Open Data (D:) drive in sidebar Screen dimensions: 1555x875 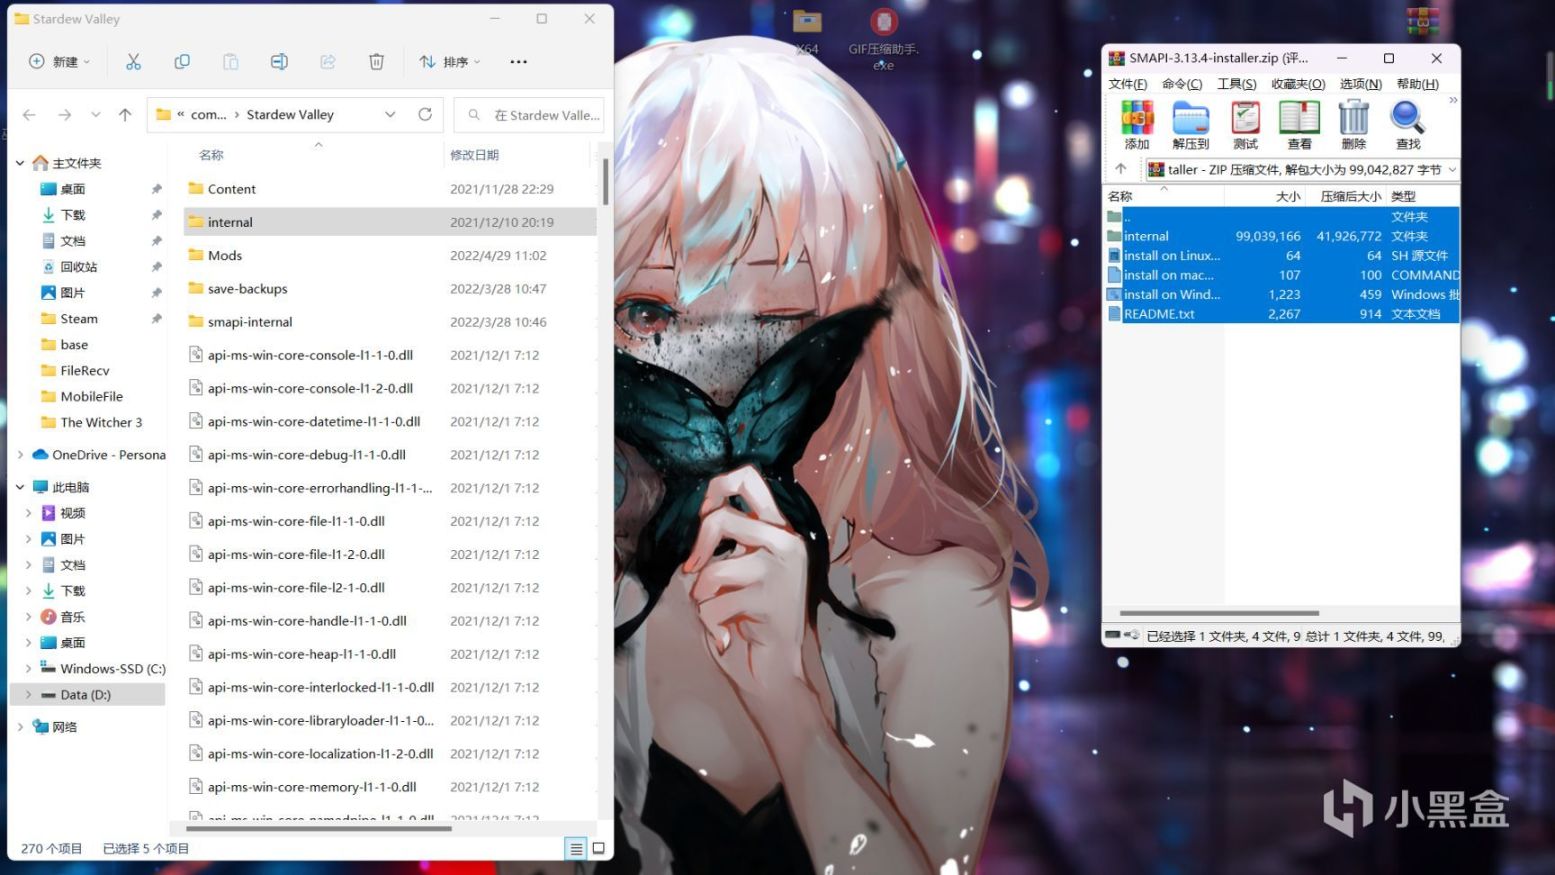(x=87, y=695)
